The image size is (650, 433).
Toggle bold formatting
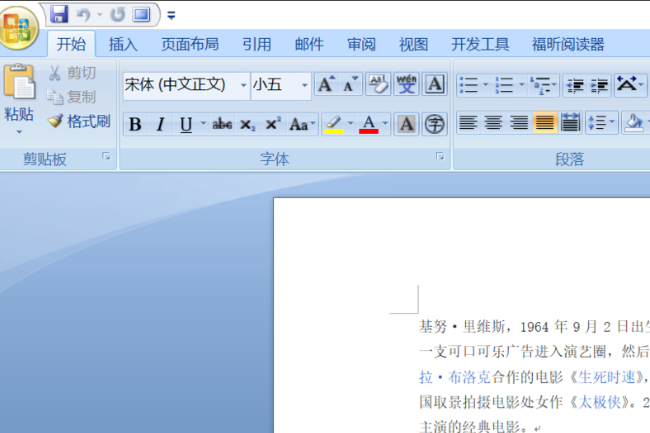[135, 124]
